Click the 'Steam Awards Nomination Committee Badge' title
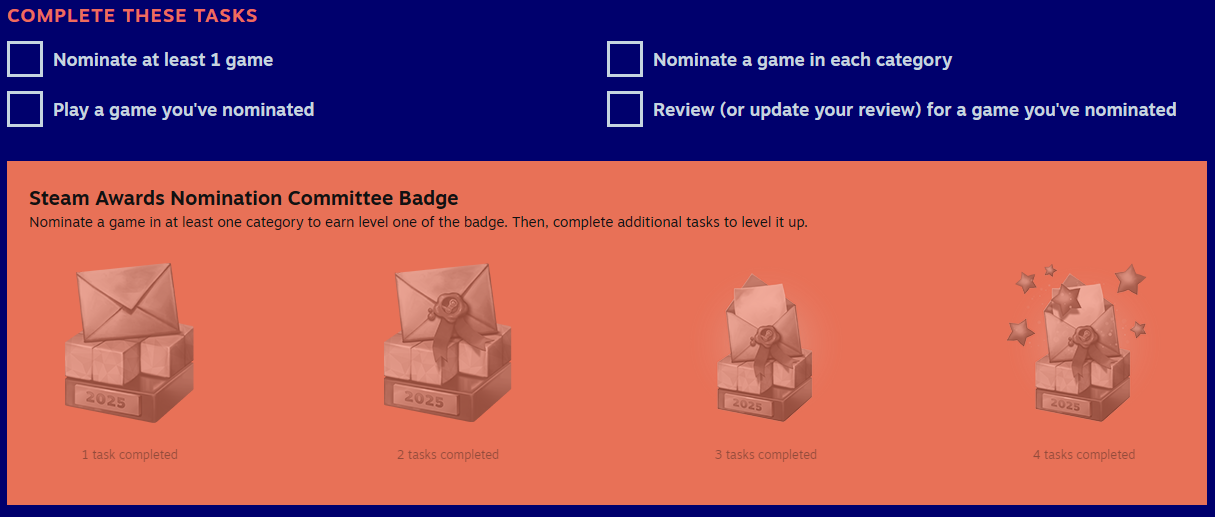The image size is (1215, 517). tap(244, 198)
